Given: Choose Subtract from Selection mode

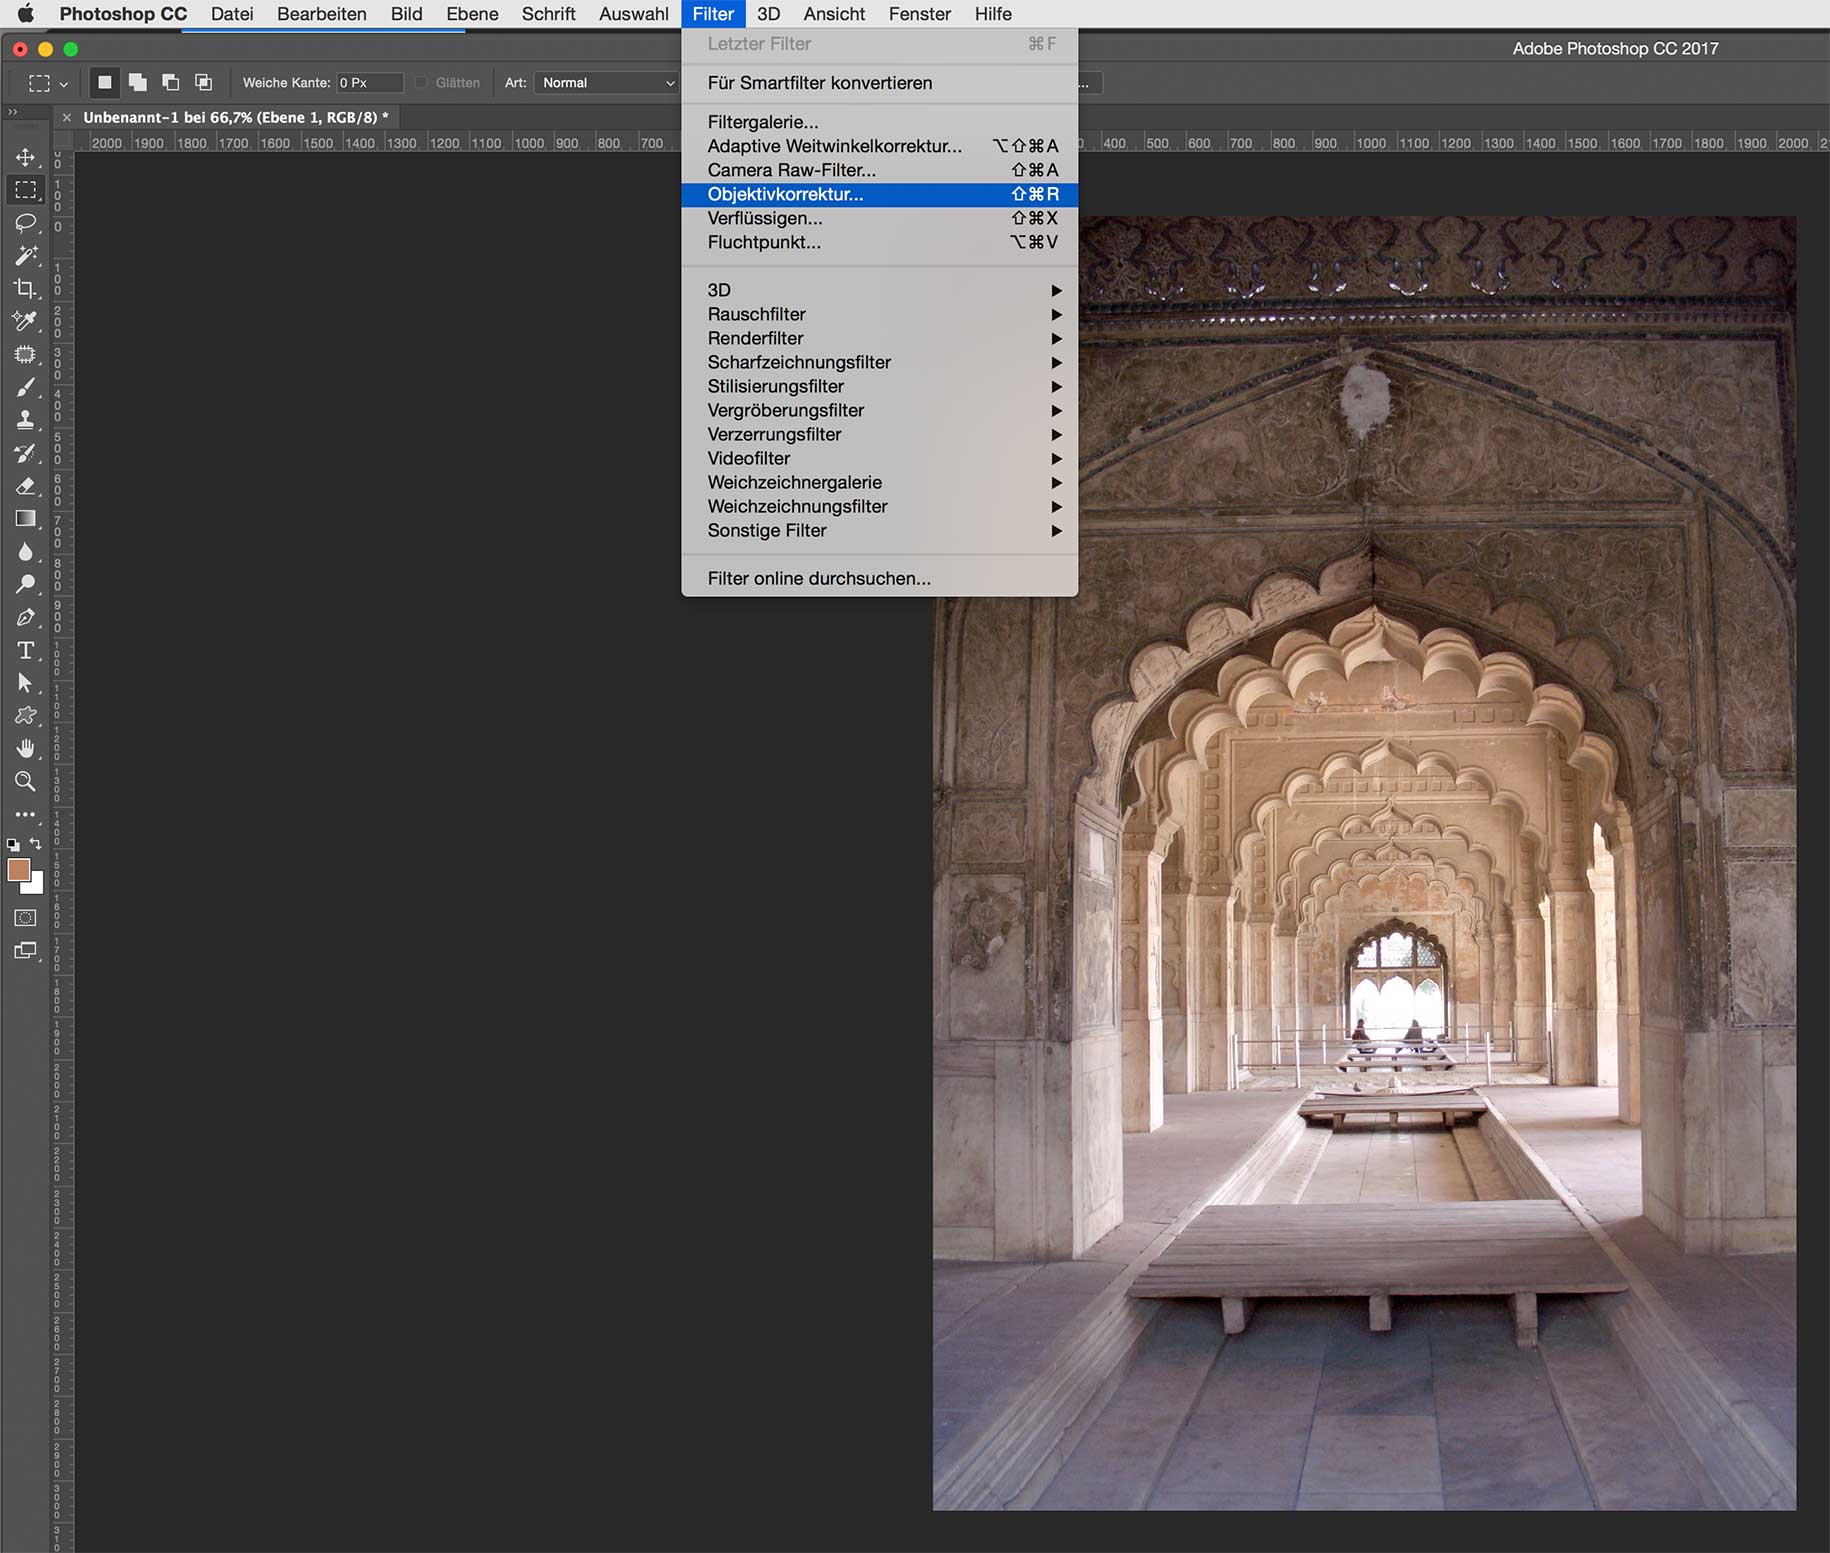Looking at the screenshot, I should coord(171,82).
